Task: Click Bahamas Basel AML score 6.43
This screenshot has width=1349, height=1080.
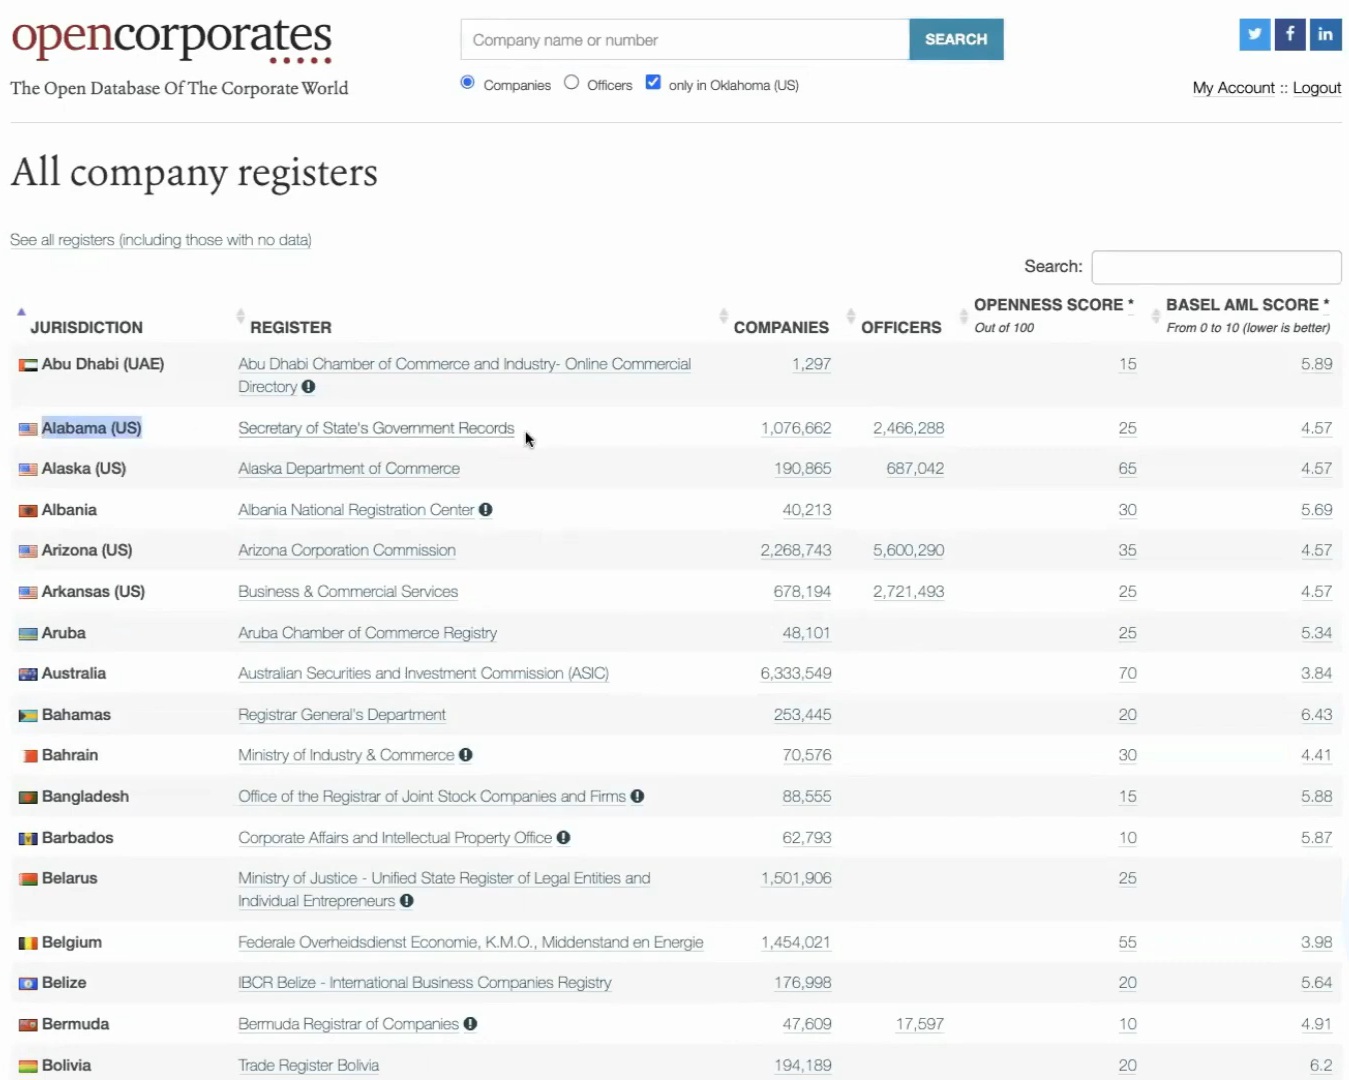Action: coord(1316,714)
